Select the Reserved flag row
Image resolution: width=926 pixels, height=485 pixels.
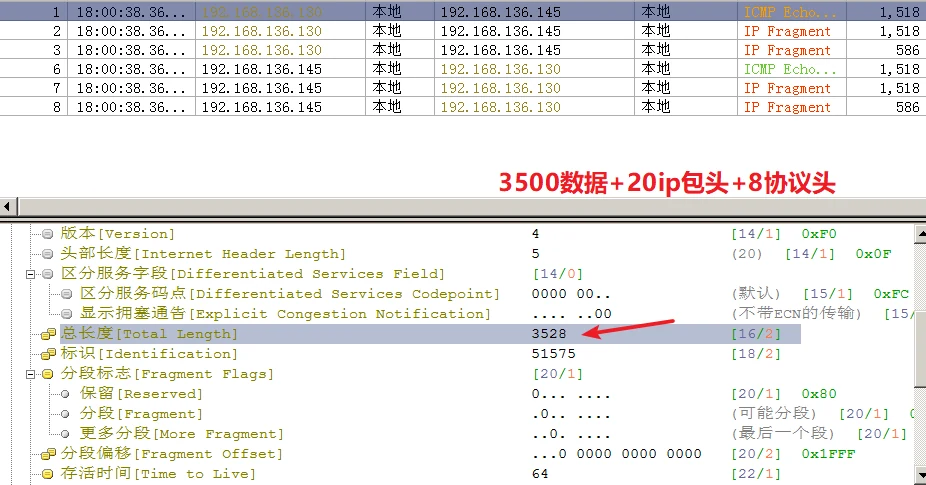[141, 394]
